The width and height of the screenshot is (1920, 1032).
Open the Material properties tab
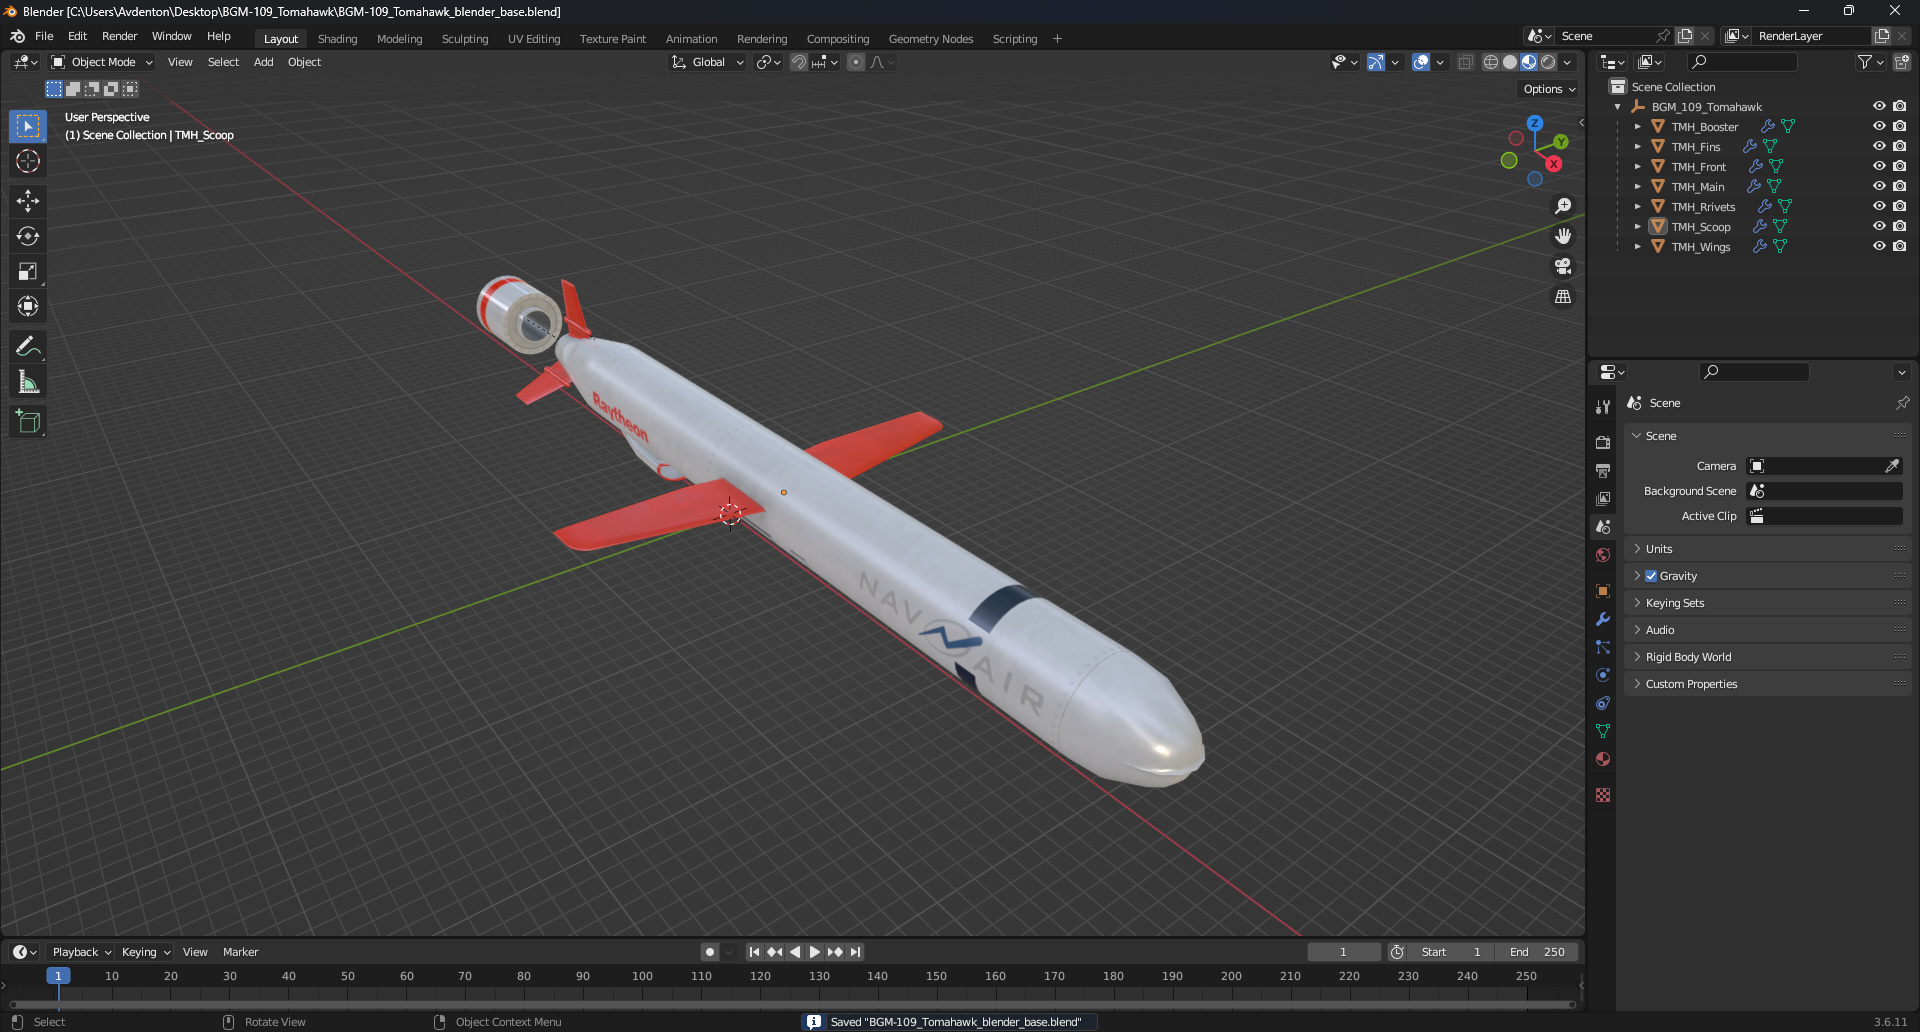1603,759
